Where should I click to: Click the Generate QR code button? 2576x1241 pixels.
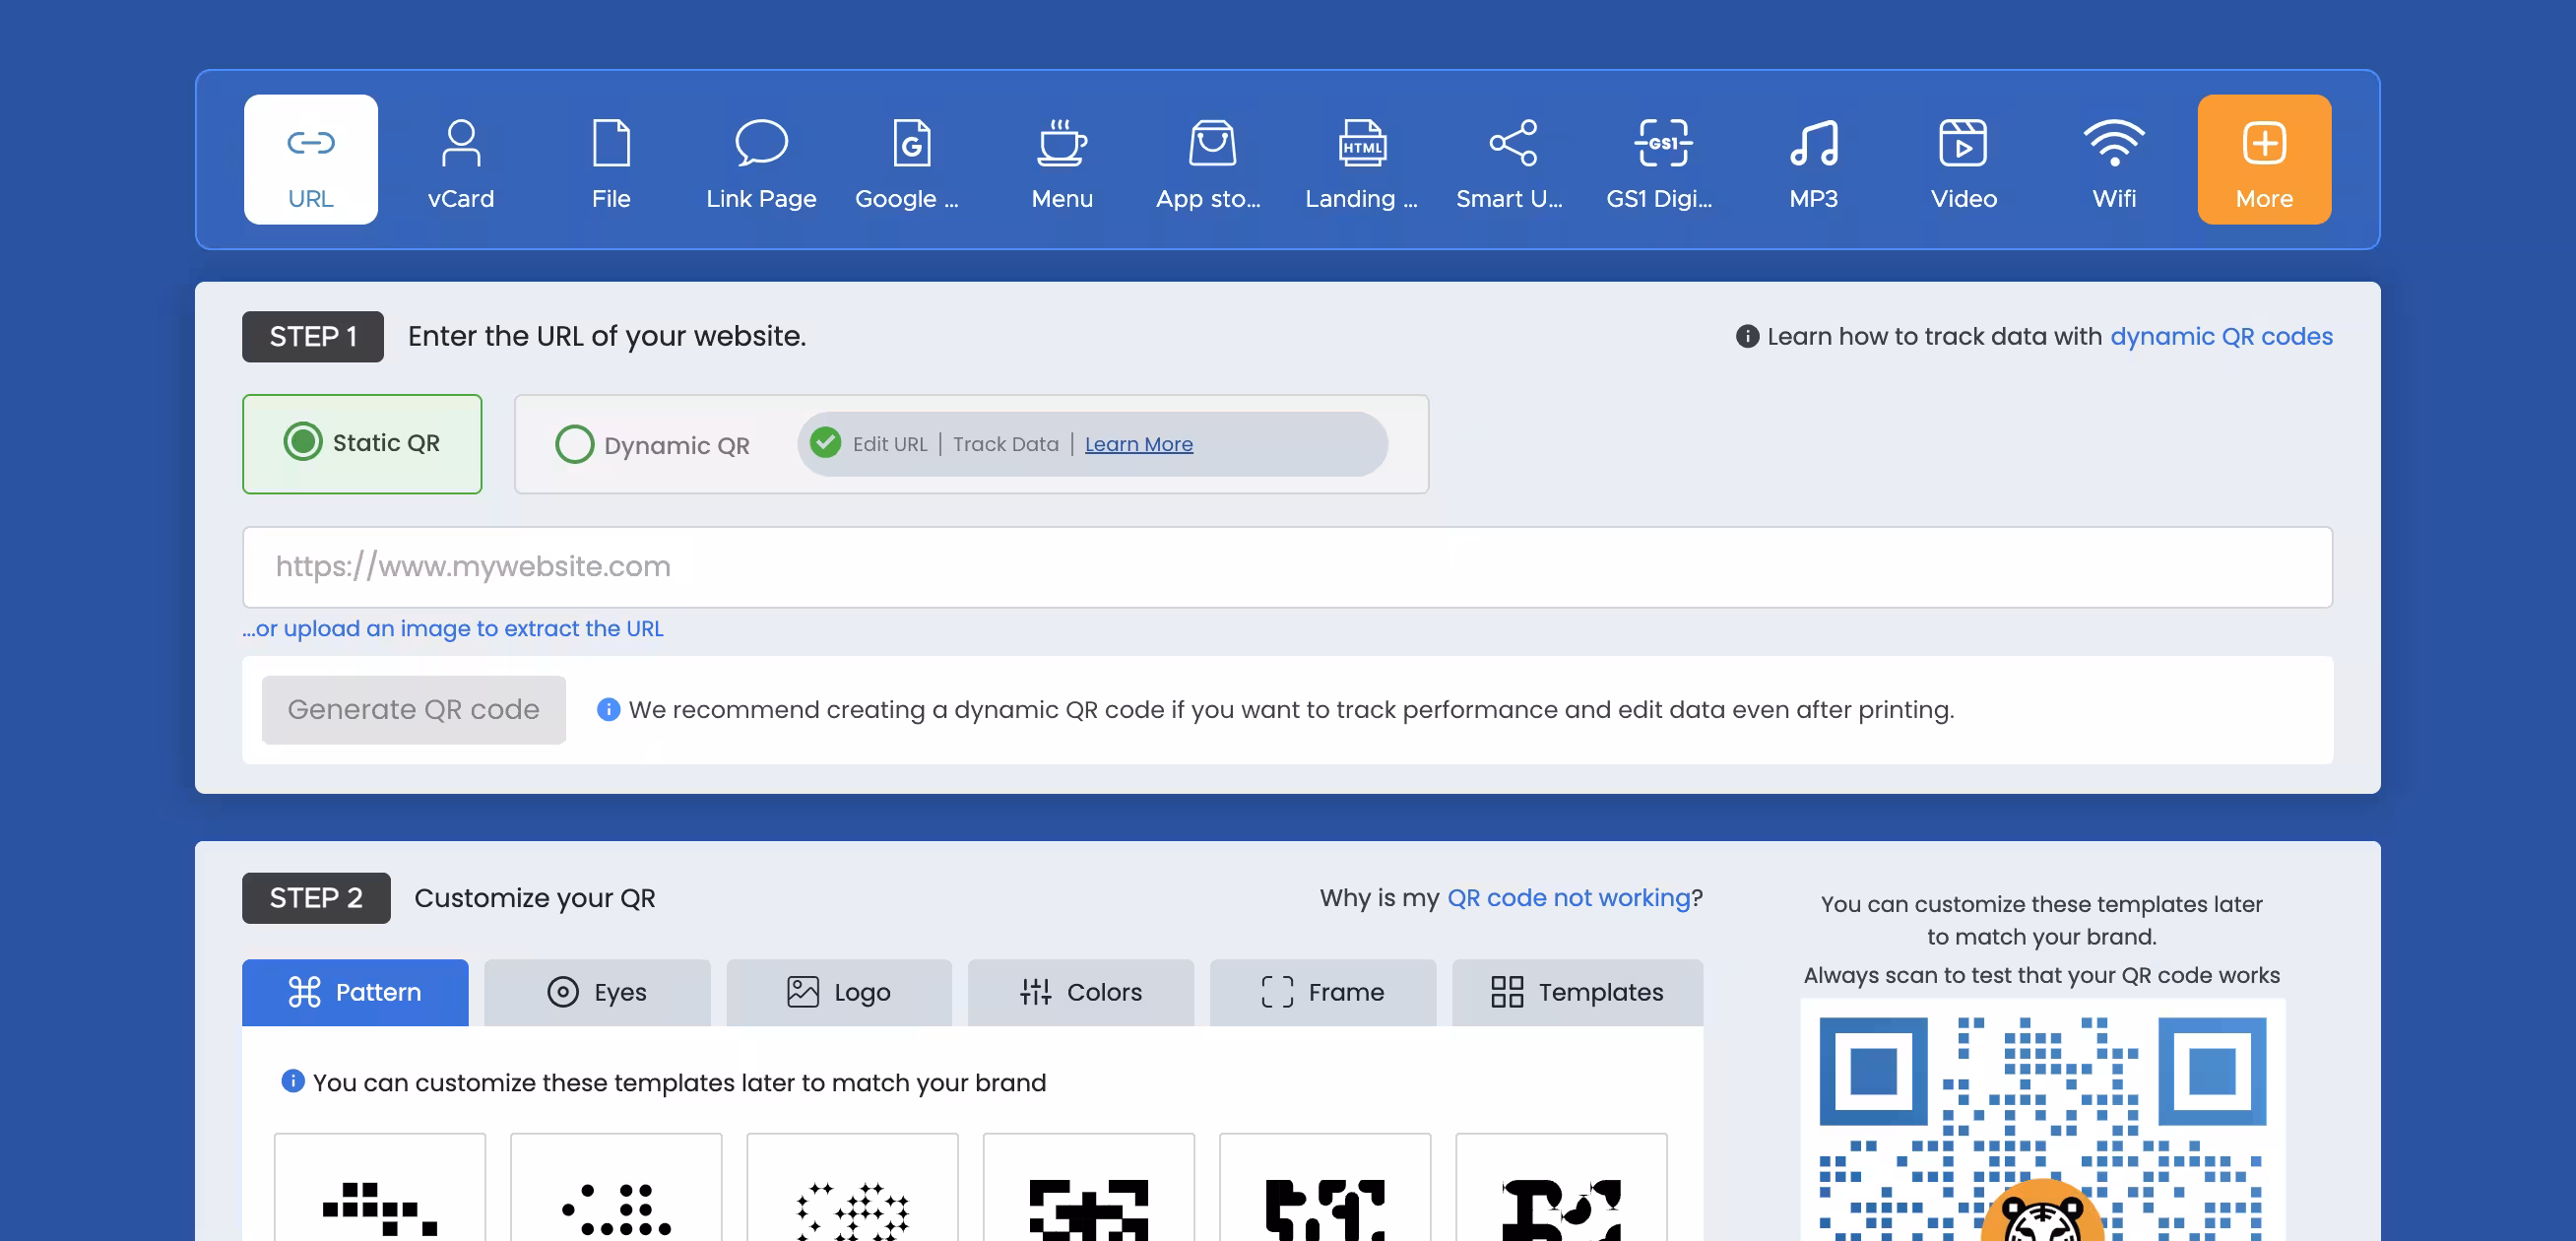coord(413,709)
